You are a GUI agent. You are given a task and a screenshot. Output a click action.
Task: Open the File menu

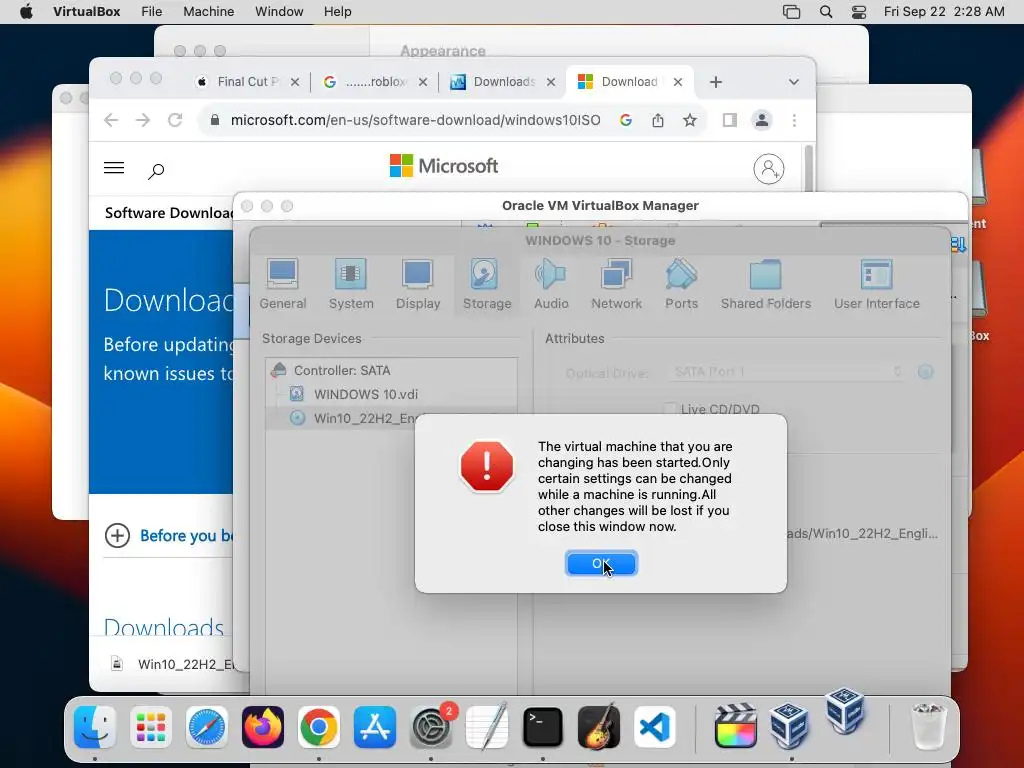pyautogui.click(x=152, y=12)
